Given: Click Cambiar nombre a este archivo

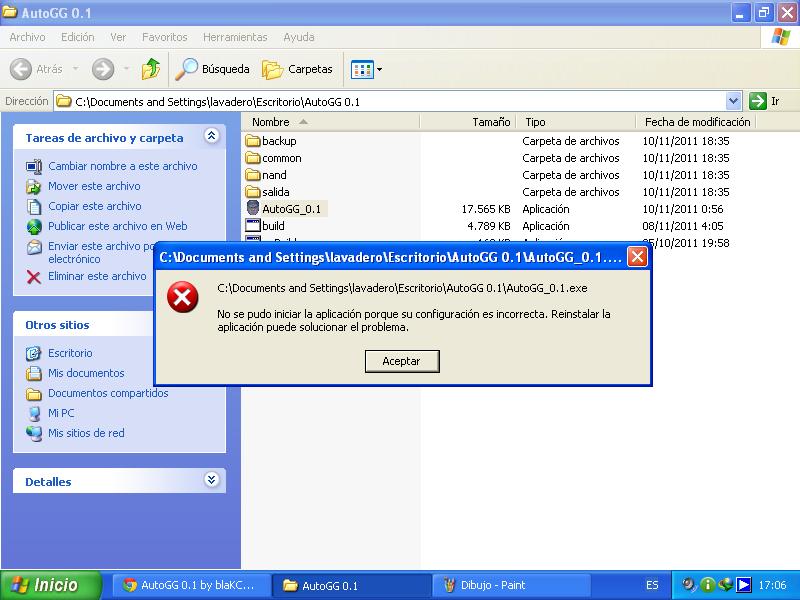Looking at the screenshot, I should [x=122, y=166].
